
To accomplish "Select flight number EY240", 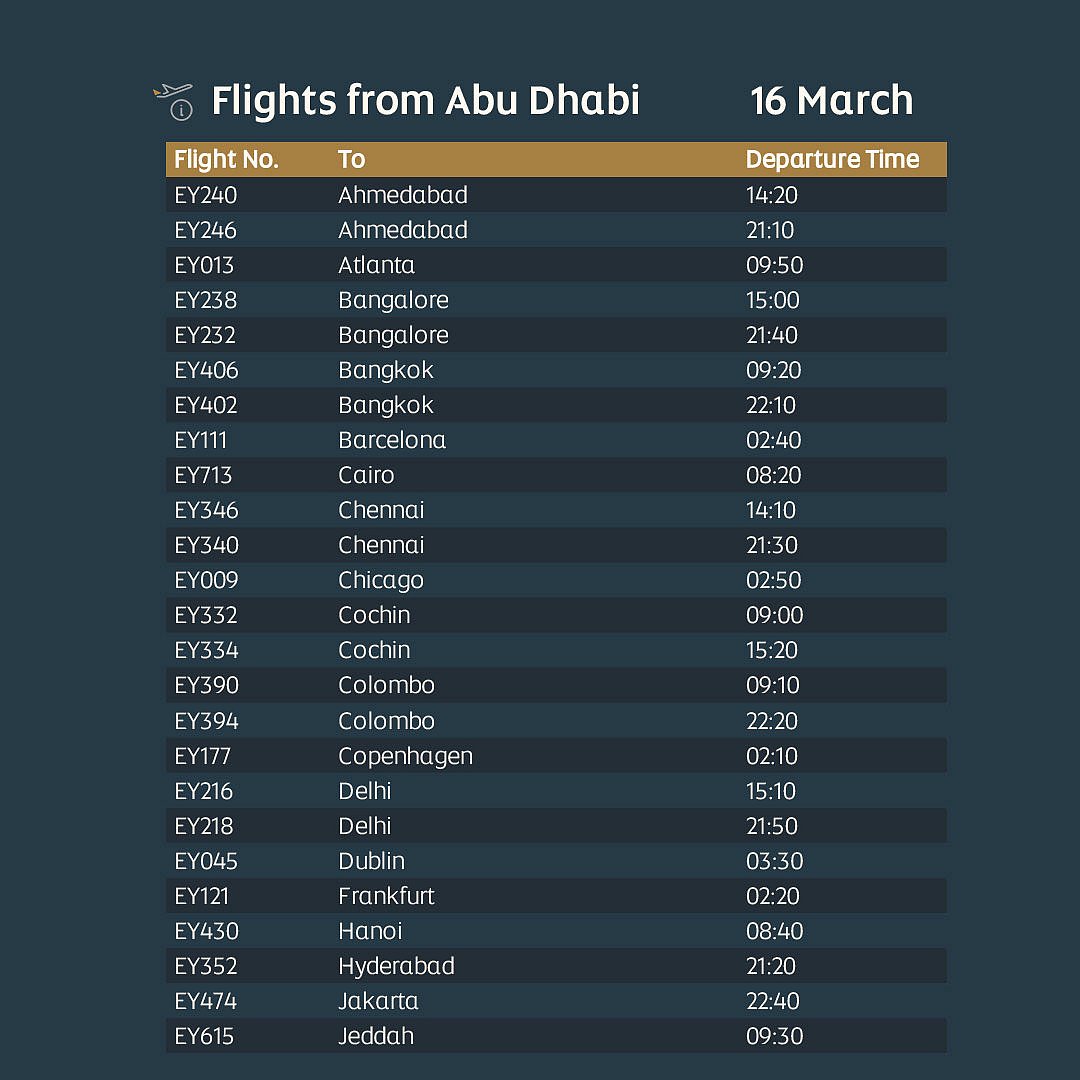I will coord(206,195).
